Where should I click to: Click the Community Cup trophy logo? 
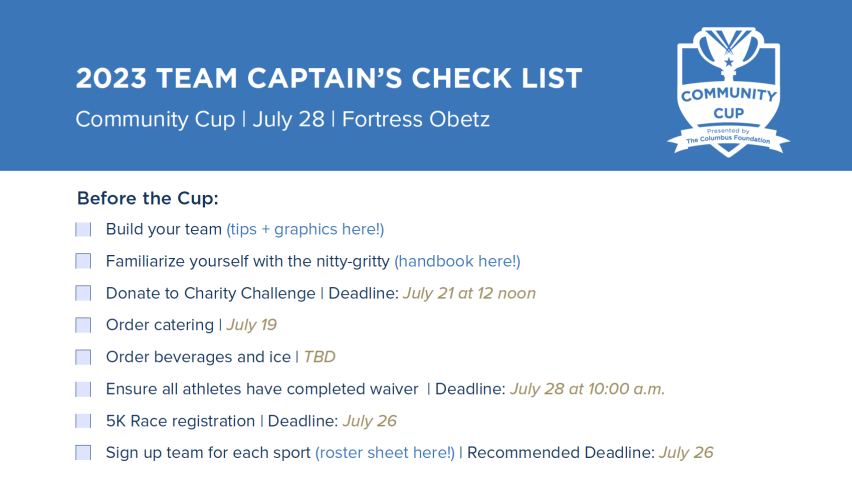(x=728, y=92)
